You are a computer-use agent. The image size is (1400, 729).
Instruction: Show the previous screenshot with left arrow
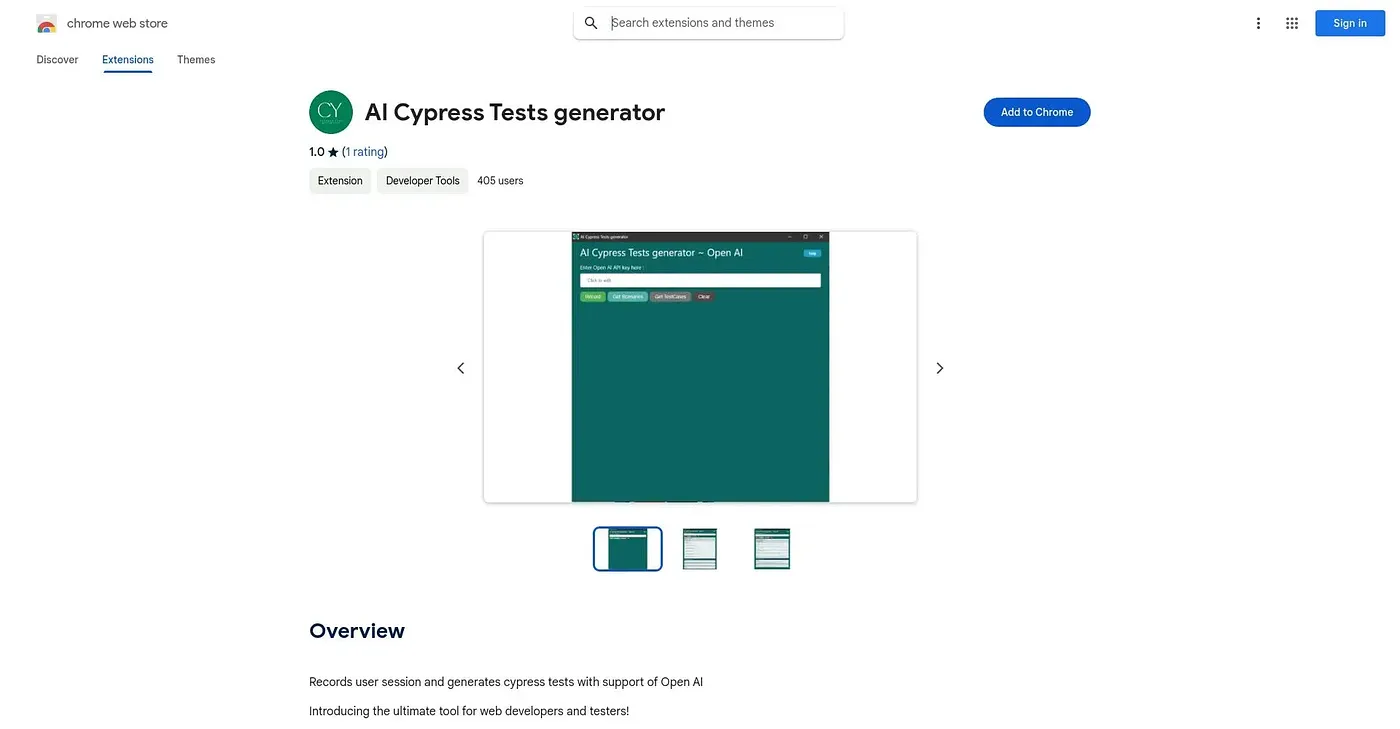pyautogui.click(x=461, y=368)
